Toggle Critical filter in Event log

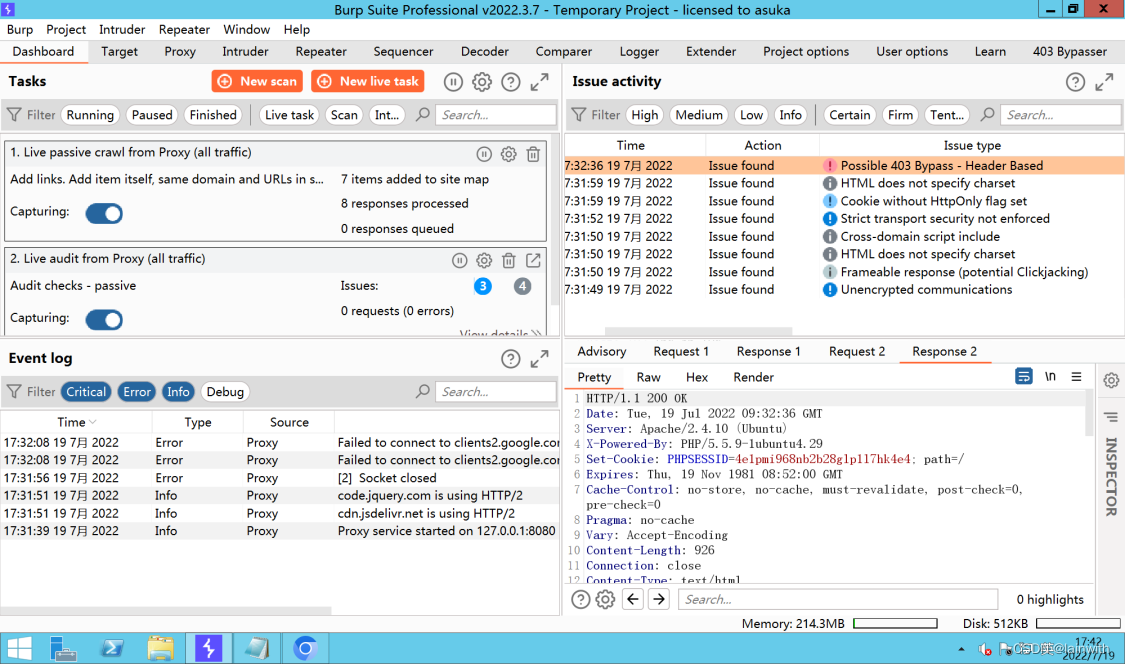click(x=86, y=392)
